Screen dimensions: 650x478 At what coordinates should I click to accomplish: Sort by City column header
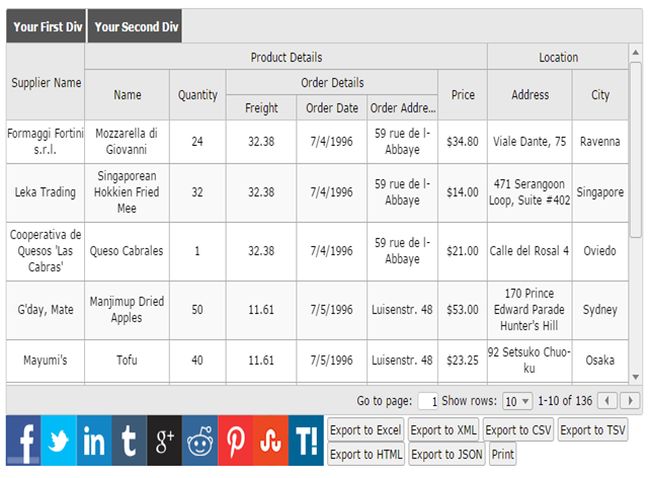tap(600, 95)
